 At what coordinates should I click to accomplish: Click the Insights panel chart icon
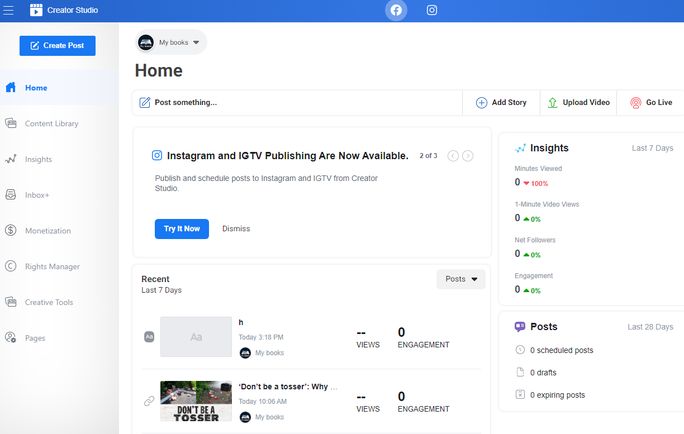pyautogui.click(x=520, y=148)
